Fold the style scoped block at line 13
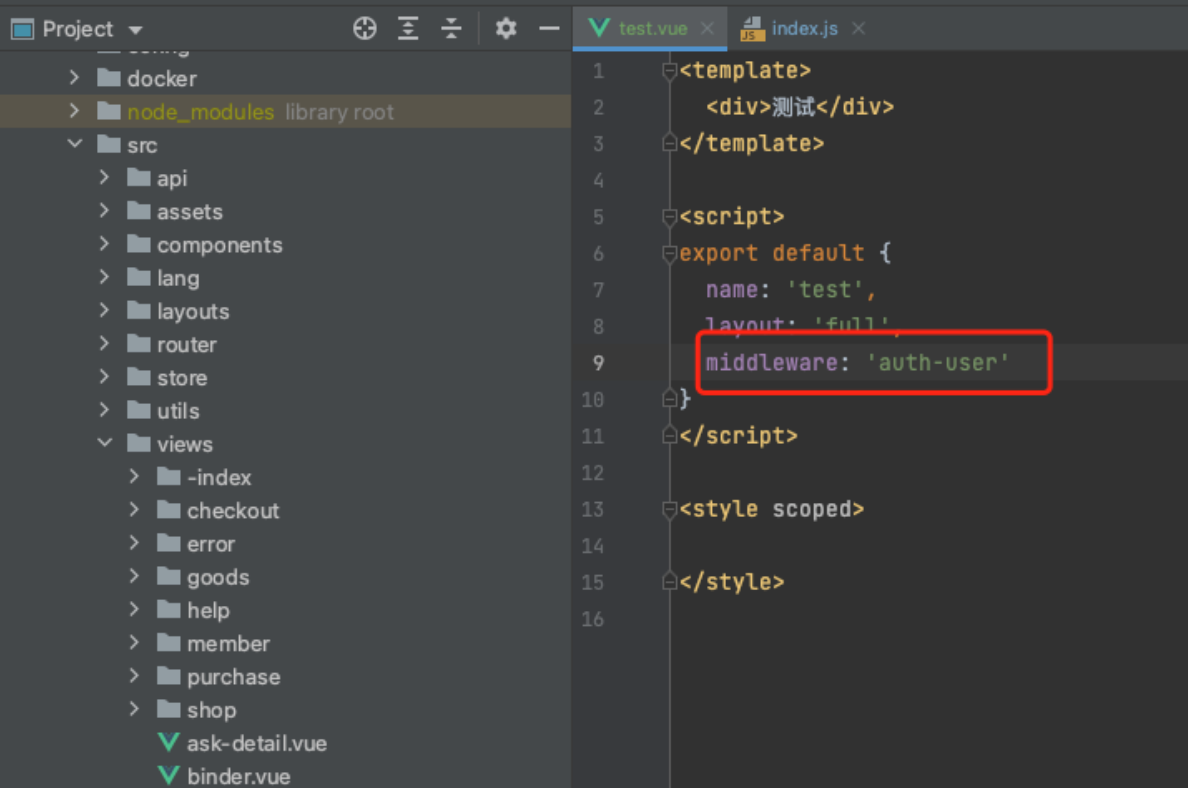Image resolution: width=1188 pixels, height=788 pixels. click(x=669, y=510)
